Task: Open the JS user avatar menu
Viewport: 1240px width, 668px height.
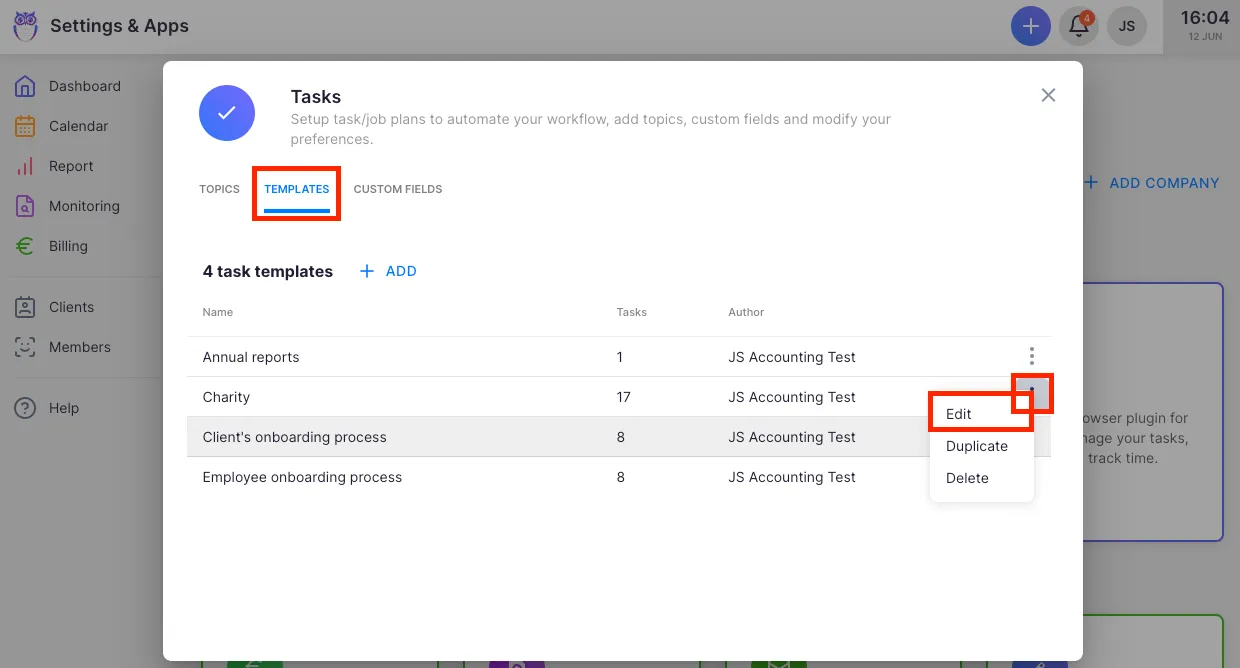Action: pos(1126,26)
